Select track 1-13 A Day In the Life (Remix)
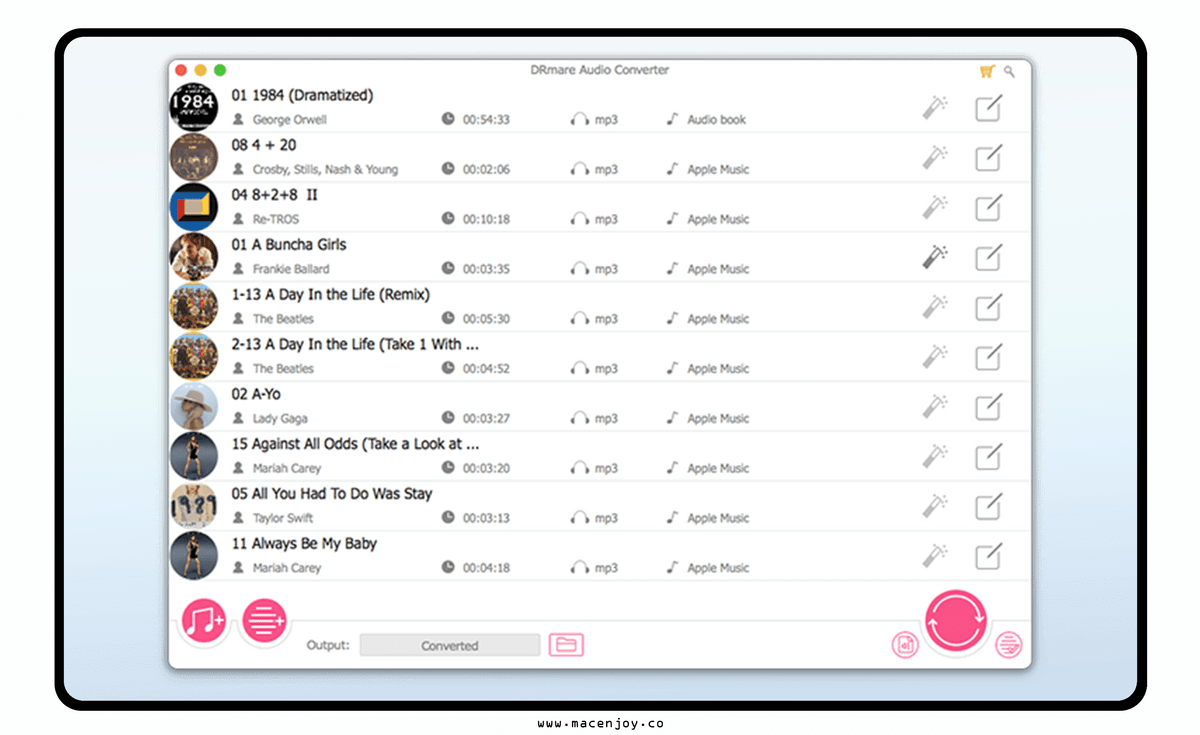 331,295
